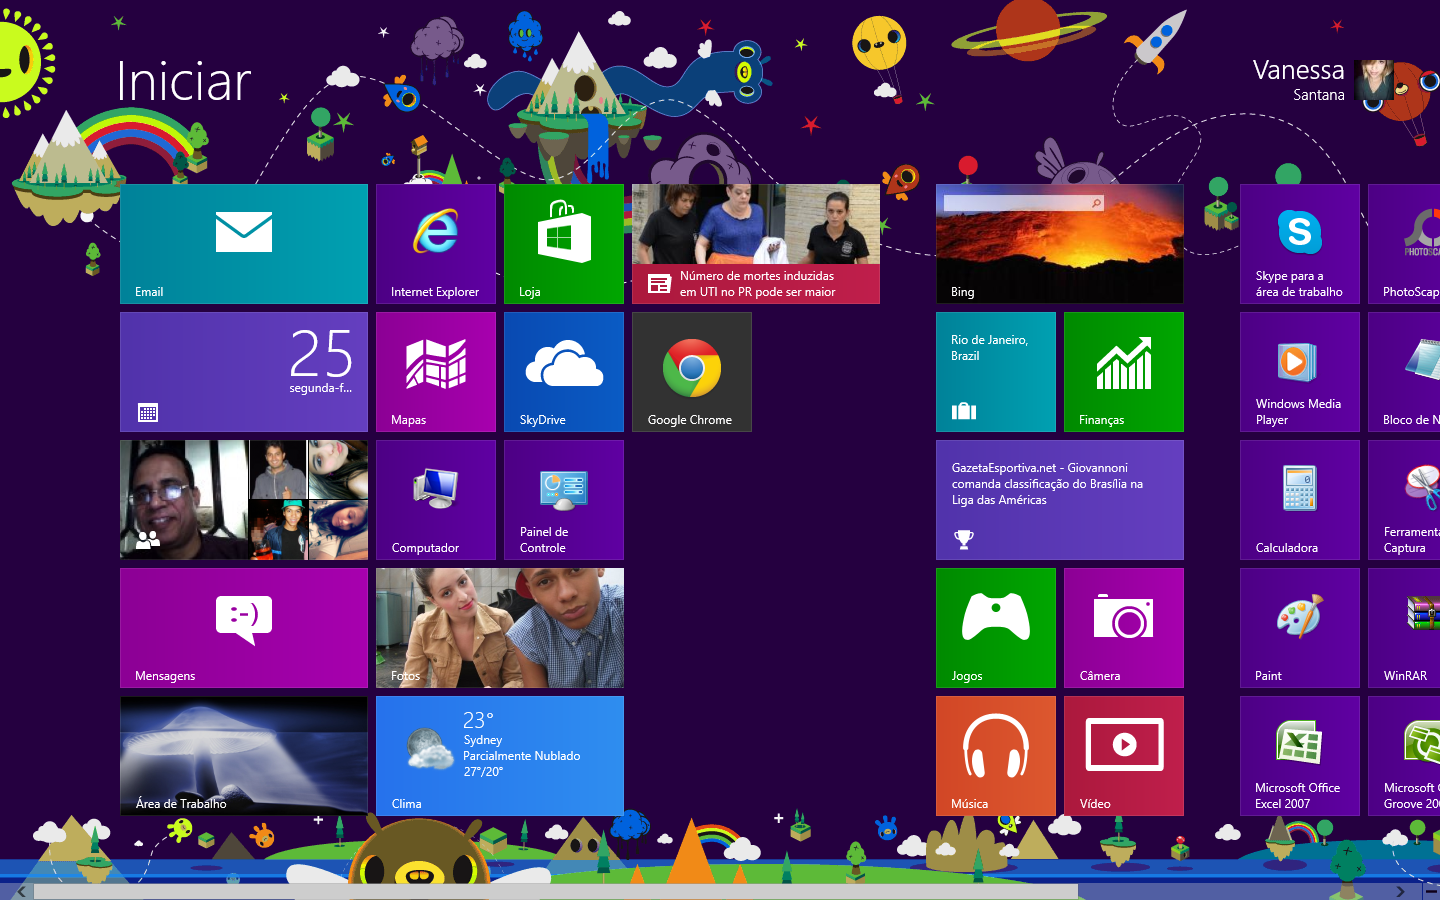Open Microsoft Groove tile

click(x=1404, y=756)
